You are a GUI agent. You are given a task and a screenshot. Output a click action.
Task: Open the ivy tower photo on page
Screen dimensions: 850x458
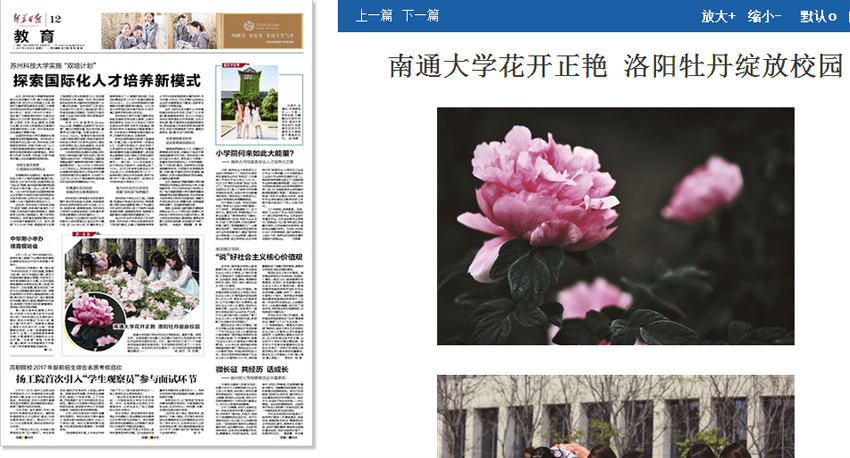click(249, 105)
